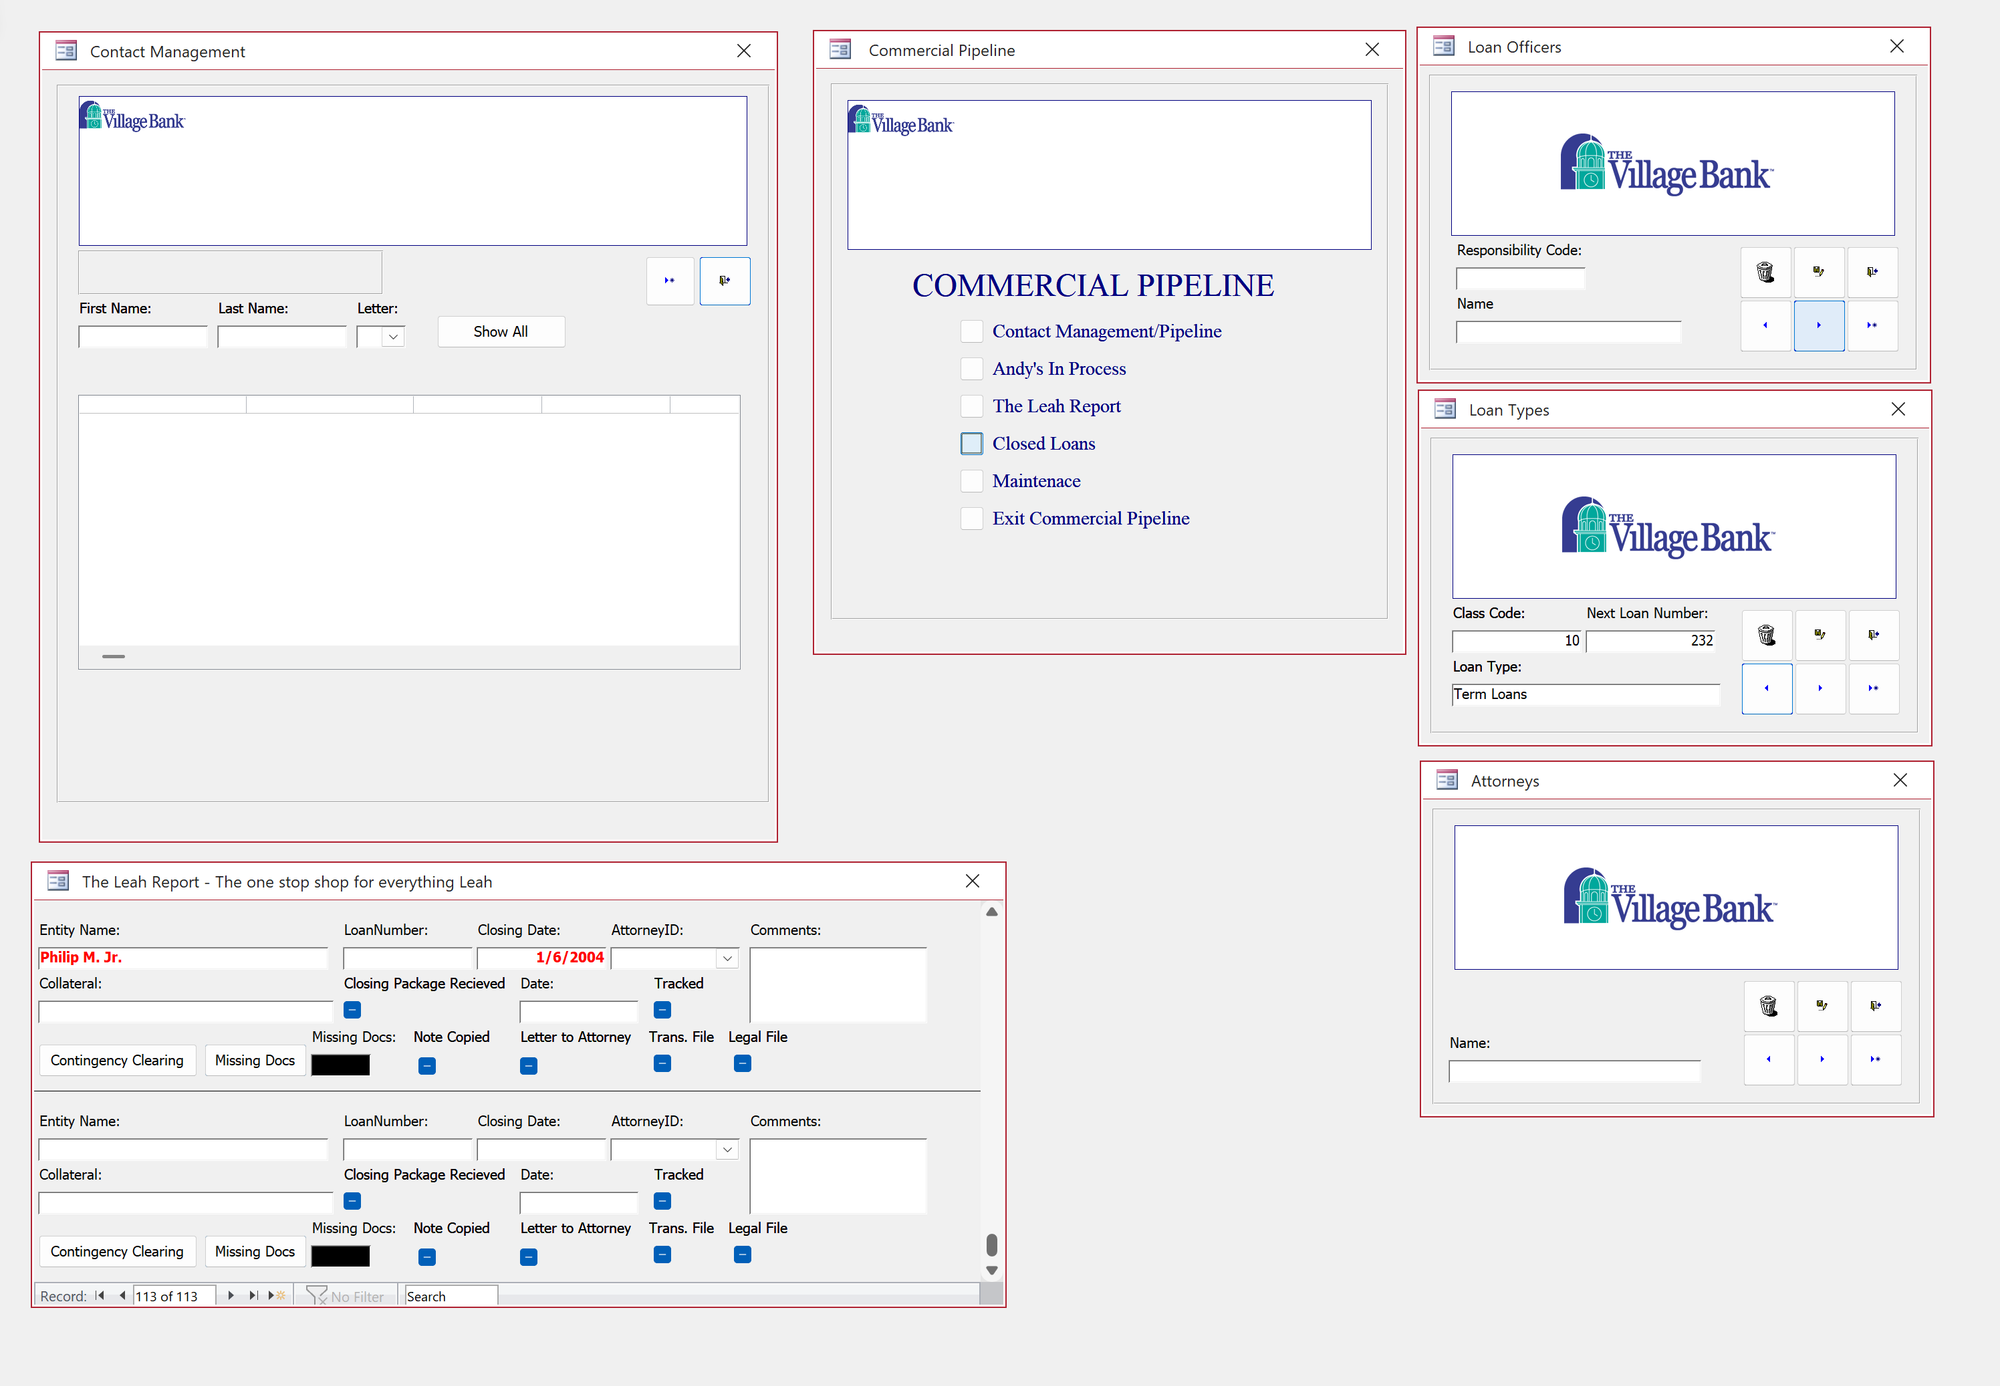
Task: Open the Letter dropdown in Contact Management
Action: point(393,337)
